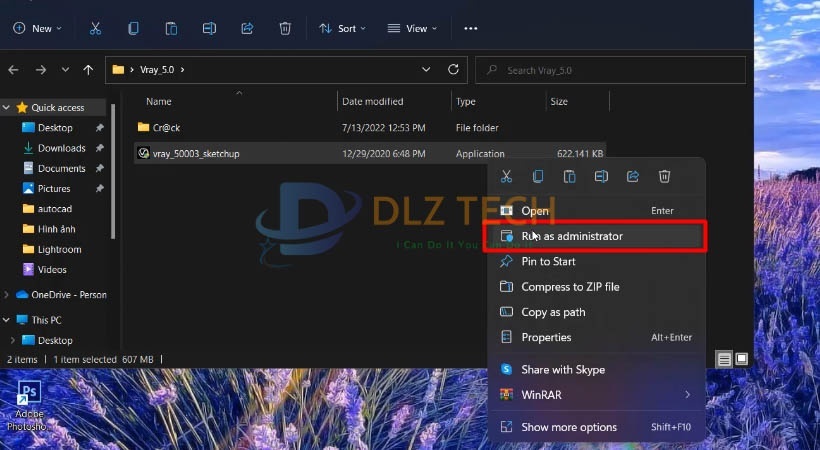Open the New dropdown menu
Image resolution: width=820 pixels, height=450 pixels.
(37, 28)
